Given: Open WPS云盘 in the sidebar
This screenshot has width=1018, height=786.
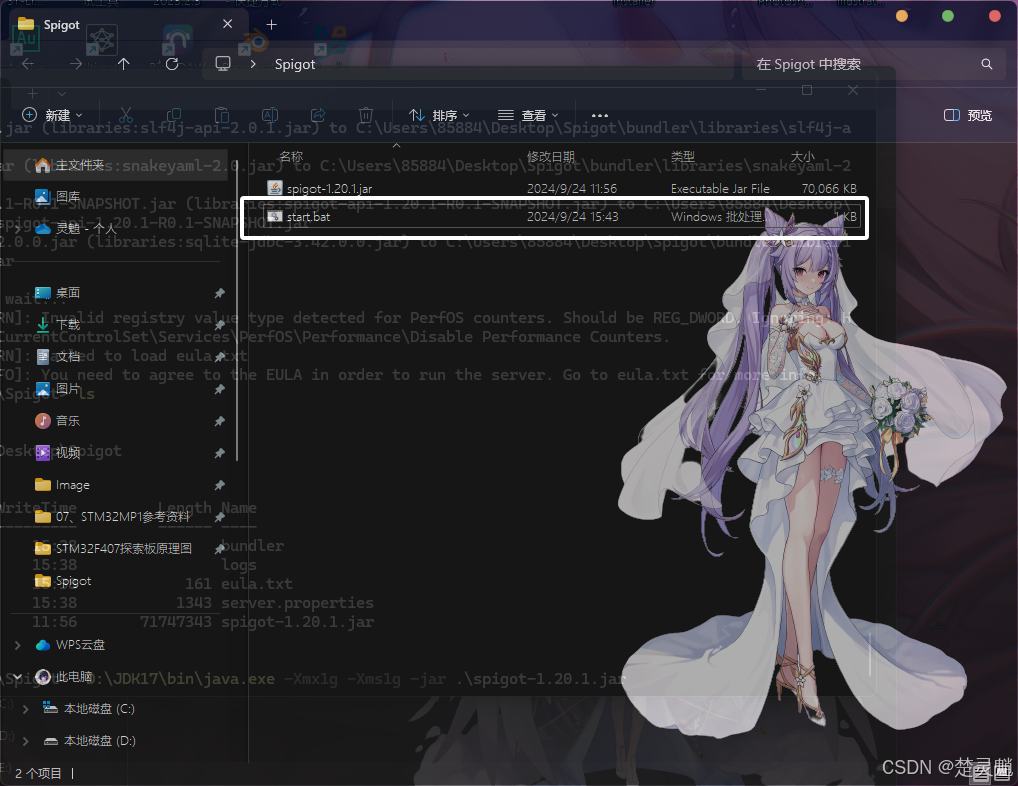Looking at the screenshot, I should click(x=80, y=645).
